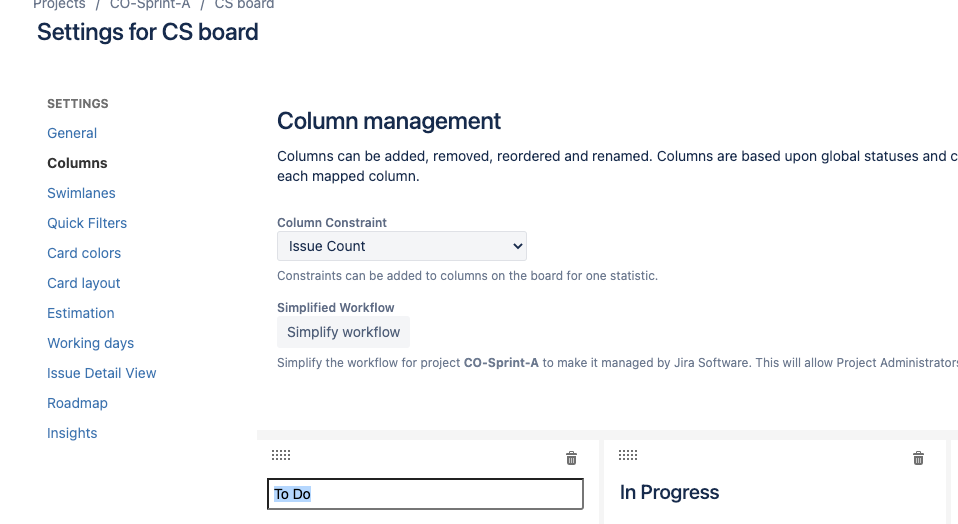Select the Columns settings item
The height and width of the screenshot is (524, 958).
(77, 163)
